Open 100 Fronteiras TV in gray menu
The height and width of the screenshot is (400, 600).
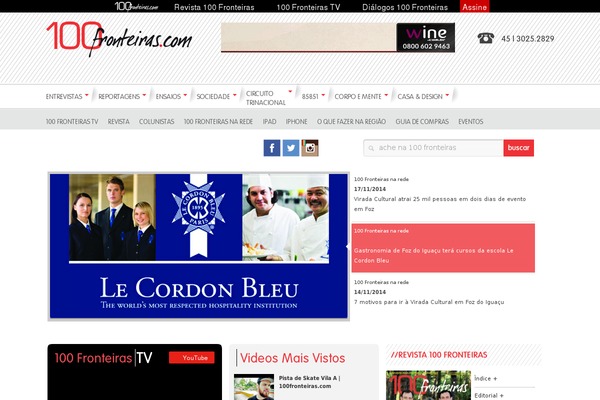tap(72, 121)
